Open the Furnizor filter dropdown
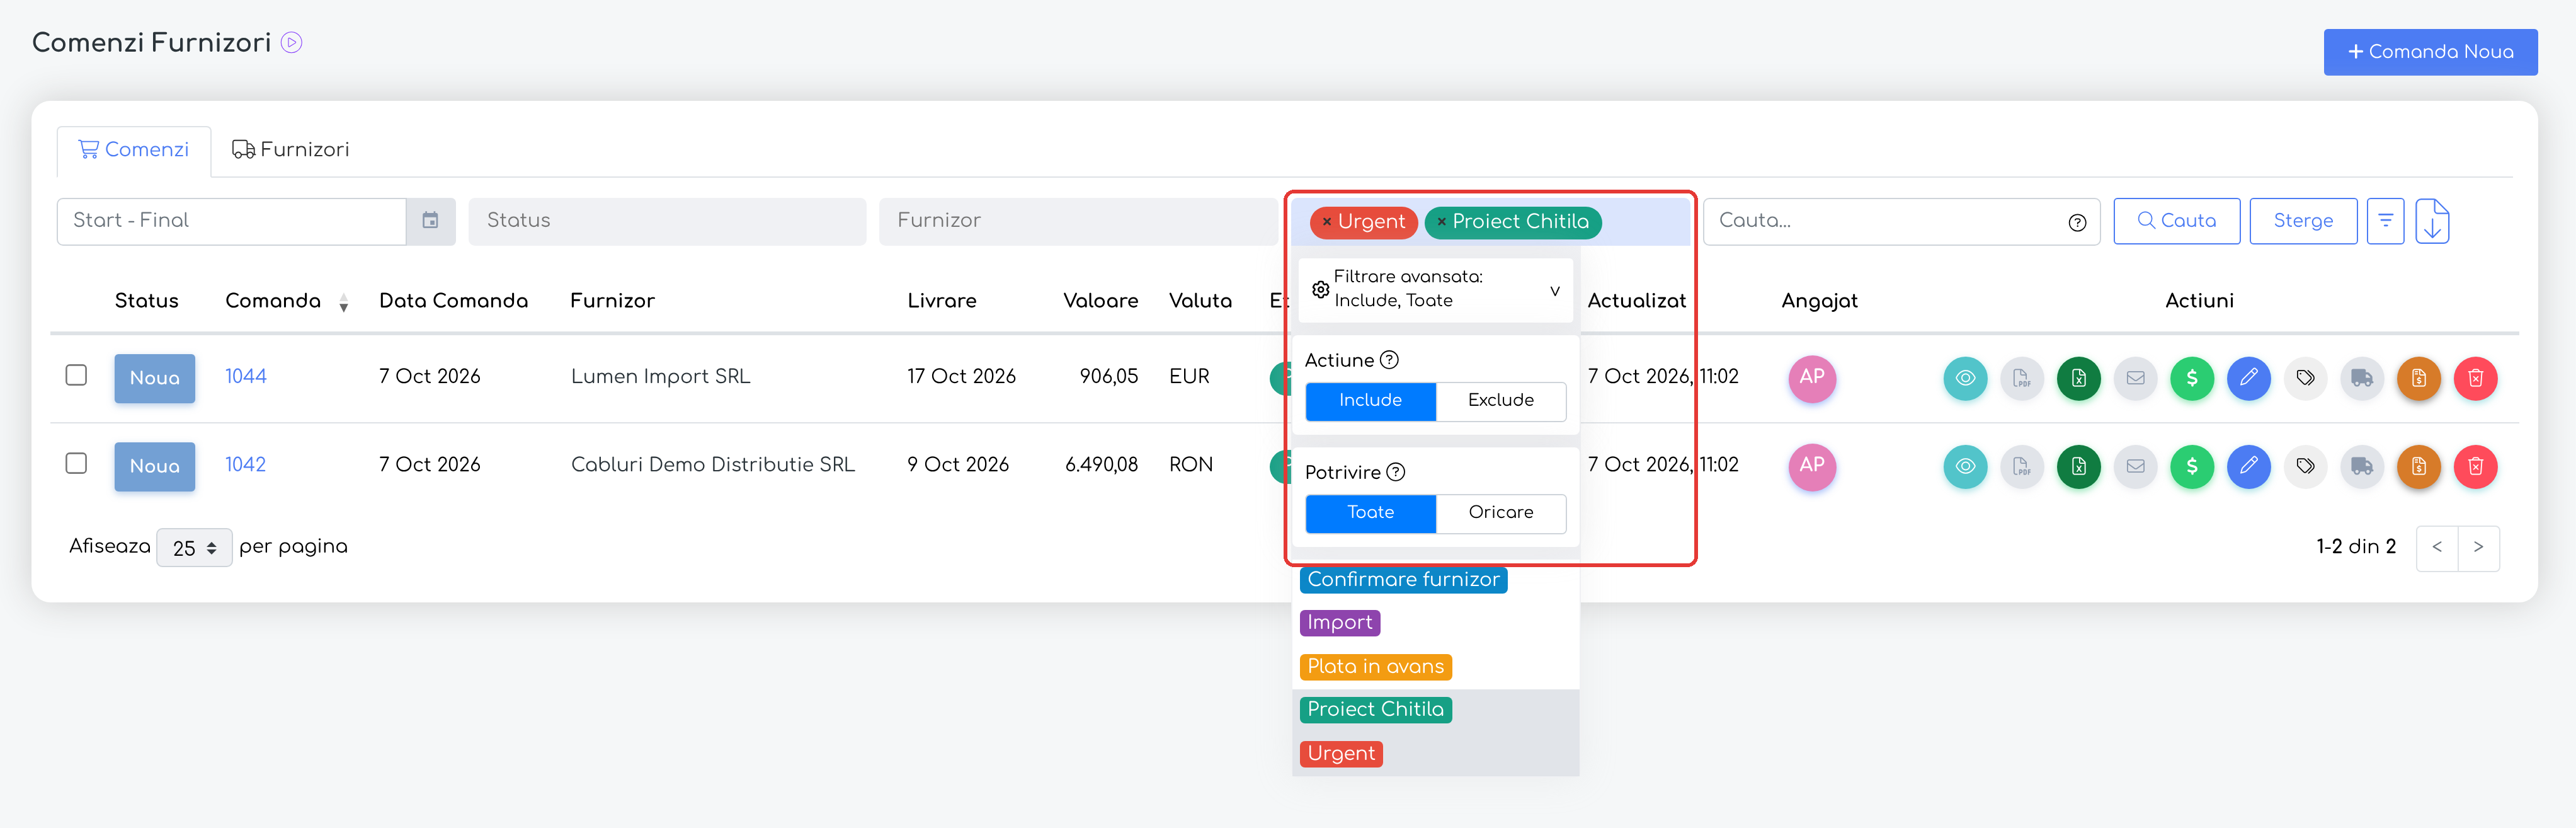Image resolution: width=2576 pixels, height=828 pixels. pyautogui.click(x=1078, y=221)
